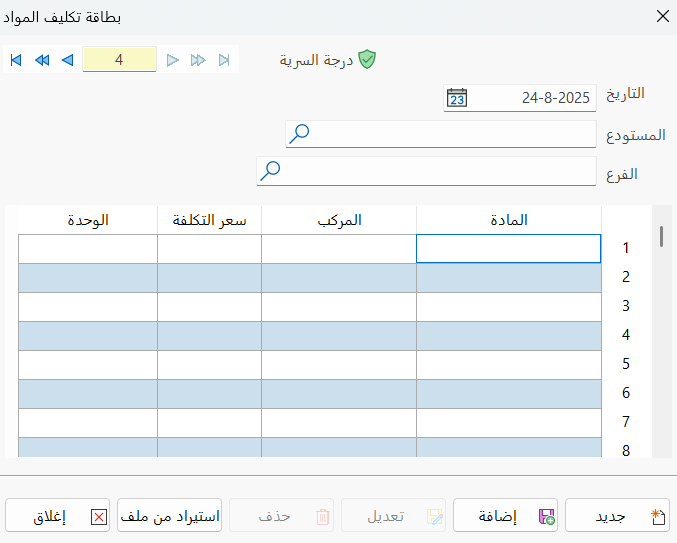Select row number 5 header
The height and width of the screenshot is (543, 677).
tap(626, 364)
